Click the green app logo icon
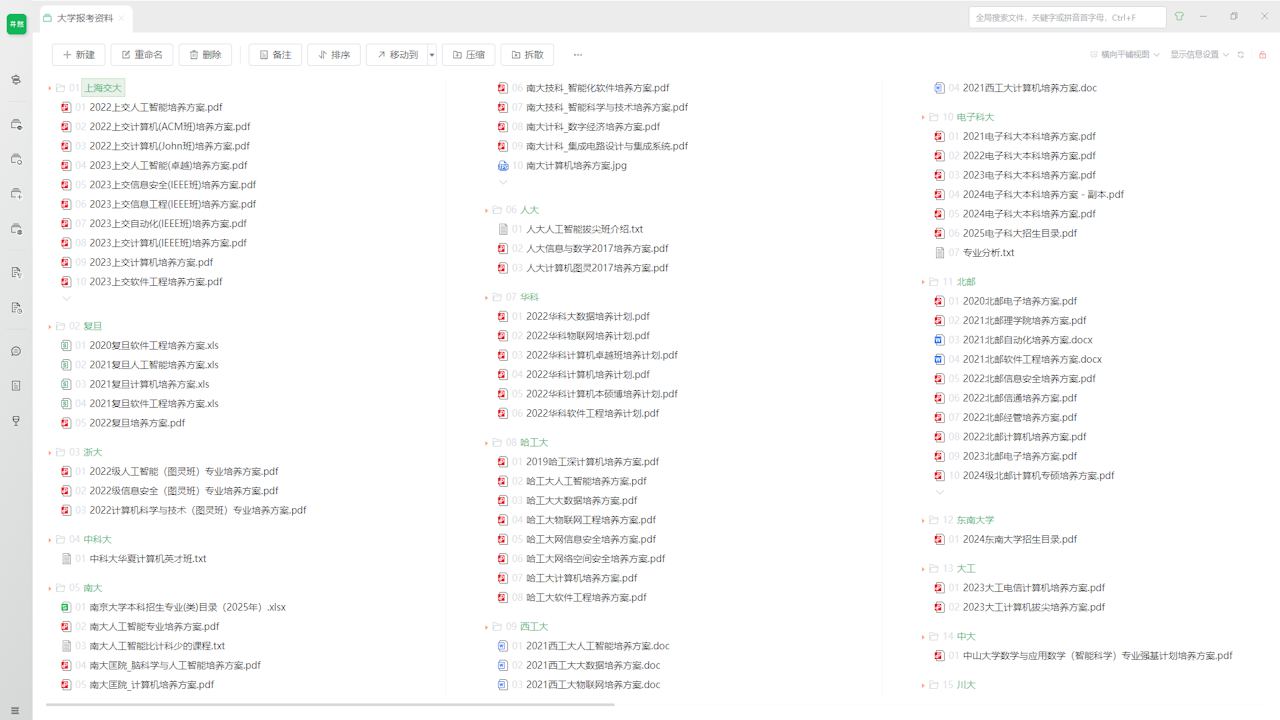This screenshot has width=1280, height=720. coord(16,25)
